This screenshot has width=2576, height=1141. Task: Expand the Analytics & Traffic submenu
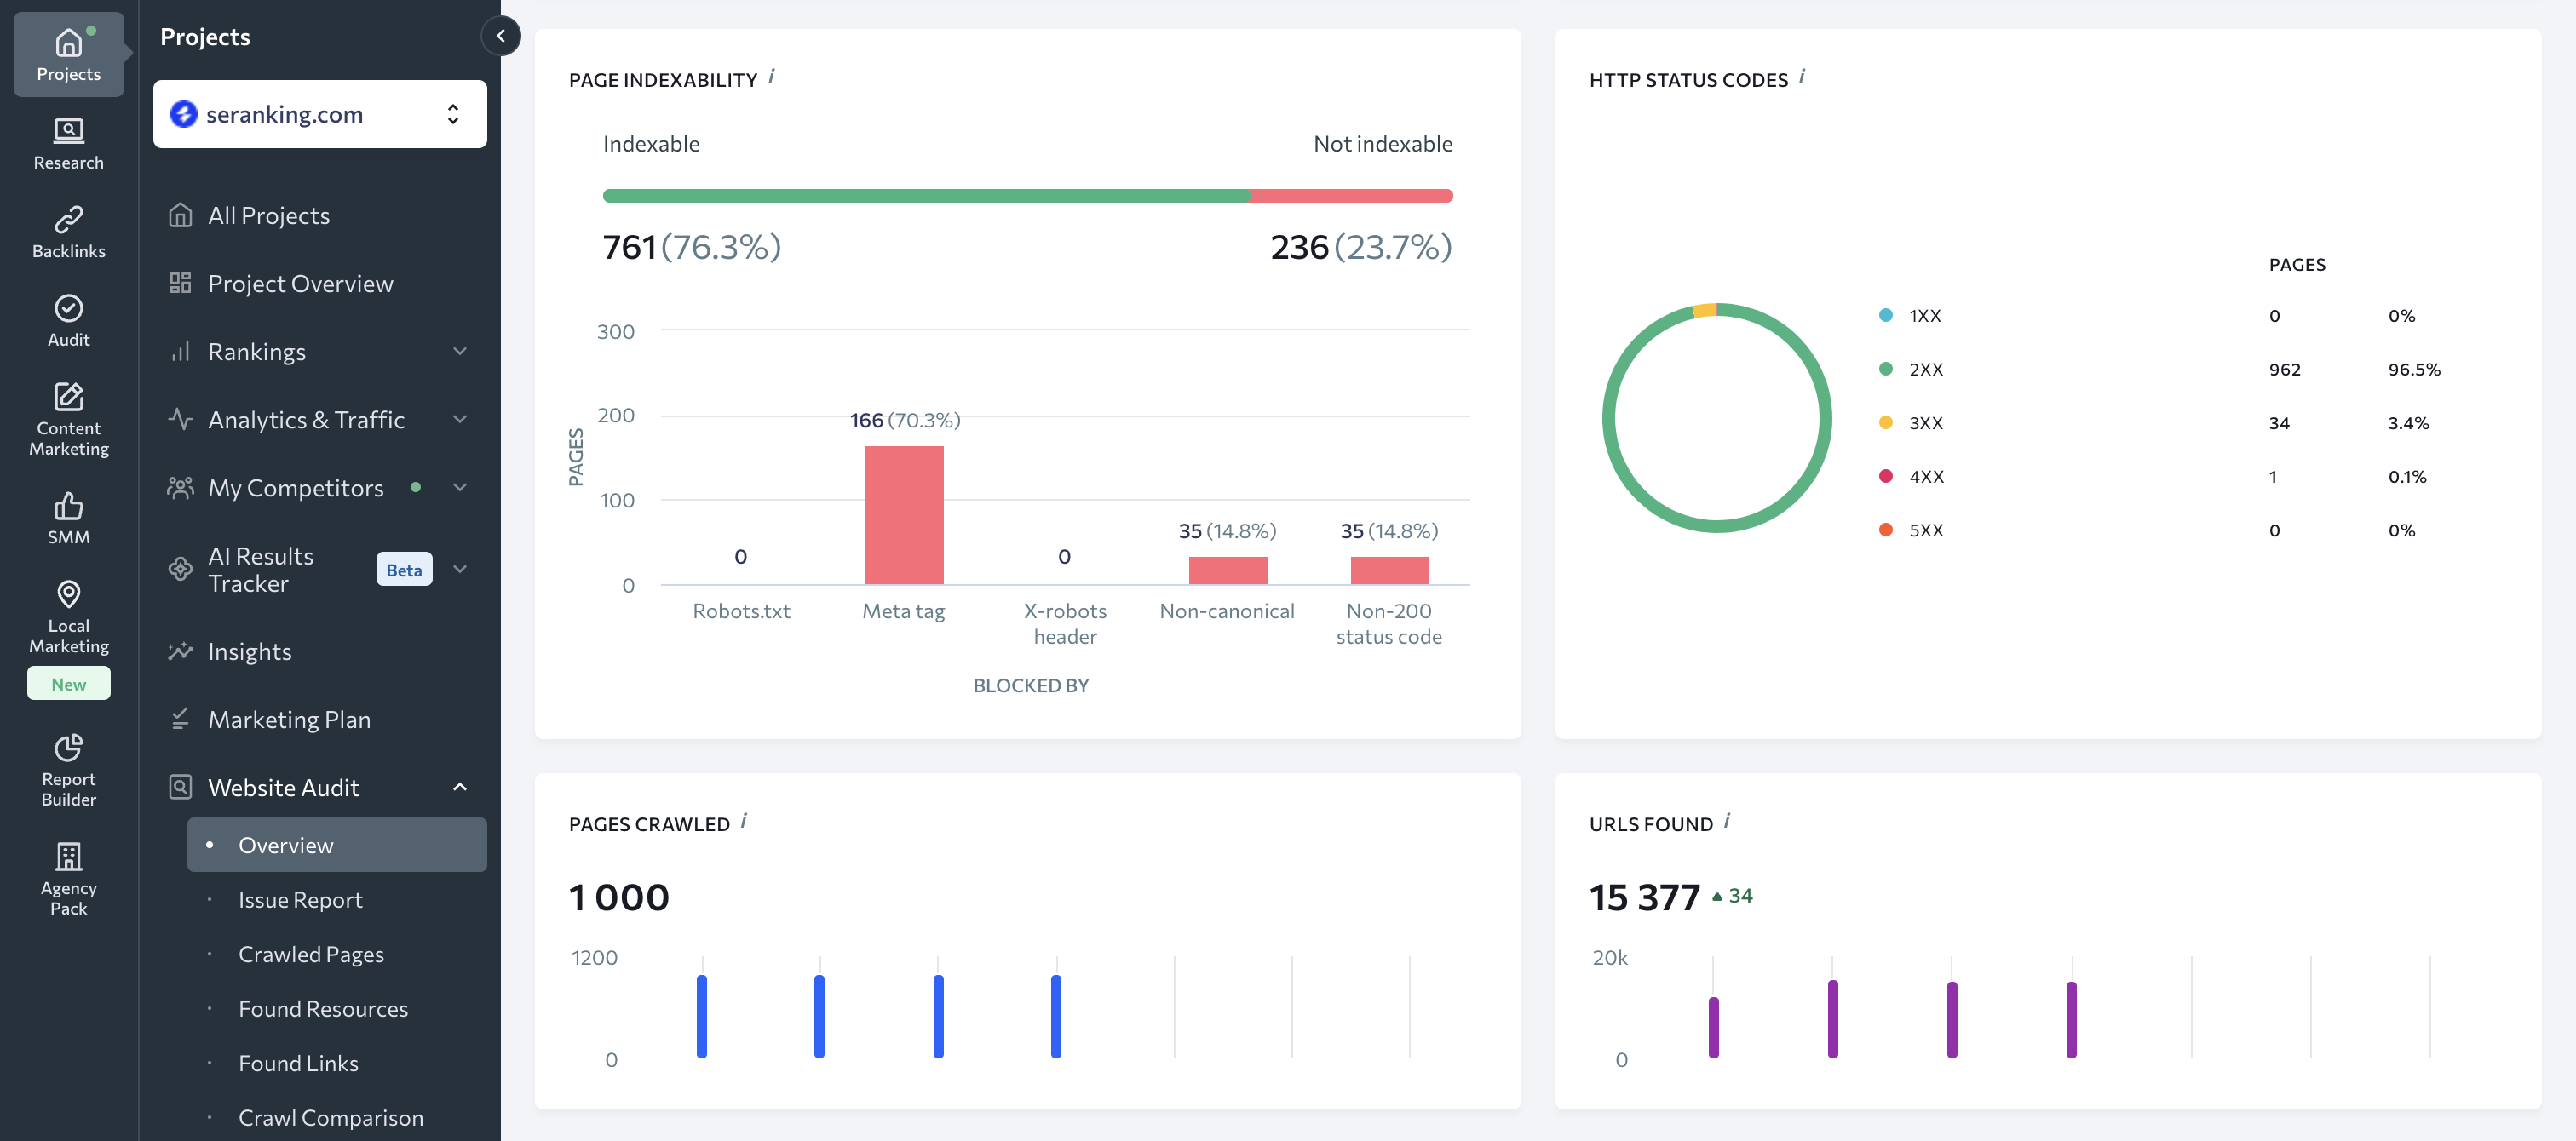(x=459, y=419)
